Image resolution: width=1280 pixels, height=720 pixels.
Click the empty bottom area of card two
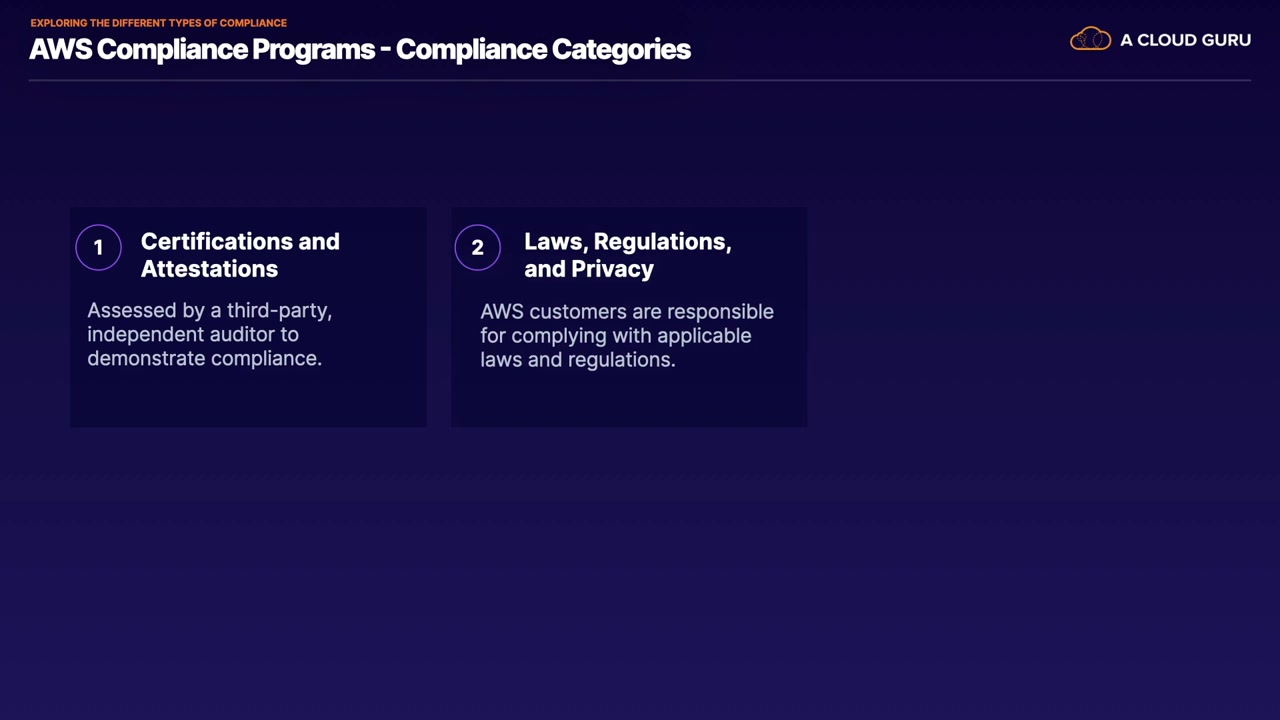coord(628,400)
